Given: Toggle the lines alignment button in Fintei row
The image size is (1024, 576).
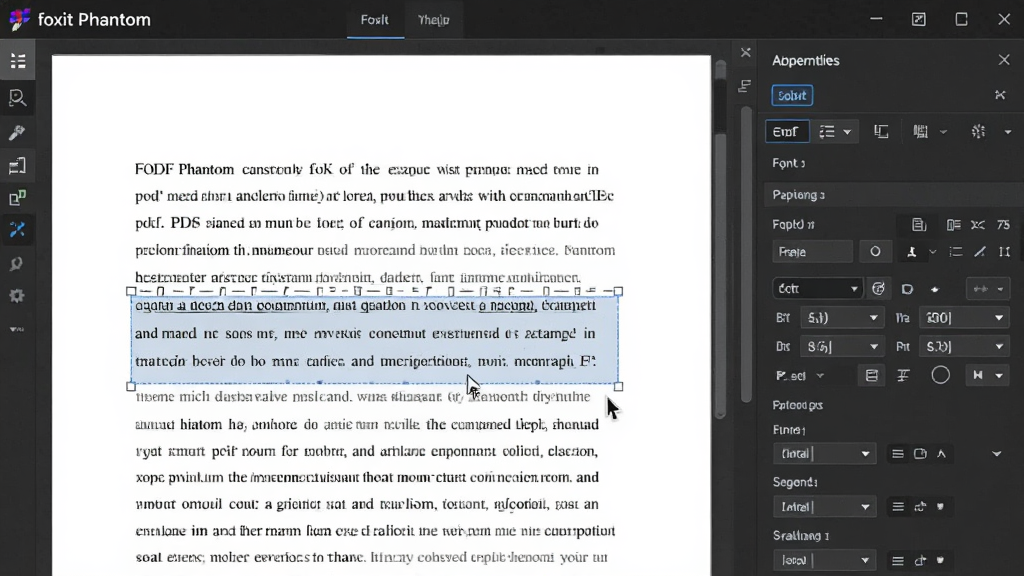Looking at the screenshot, I should click(x=898, y=454).
